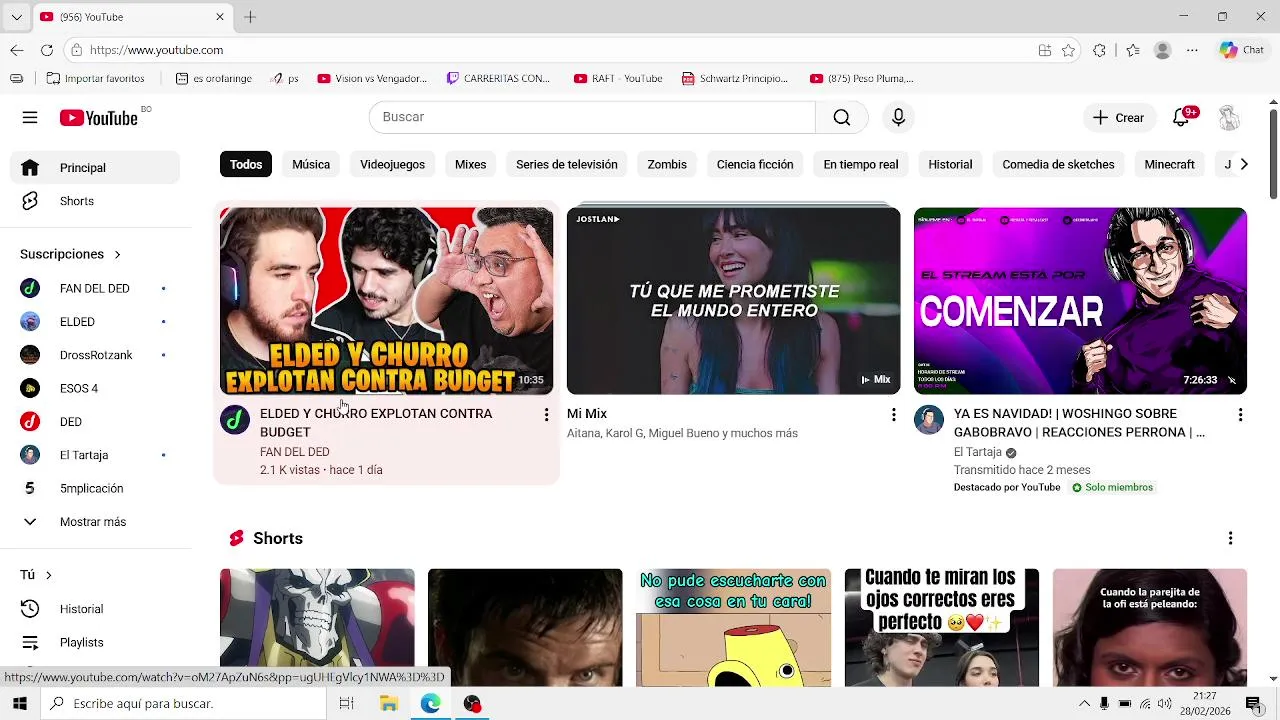Open the YouTube account avatar menu
The image size is (1280, 720).
click(x=1229, y=117)
